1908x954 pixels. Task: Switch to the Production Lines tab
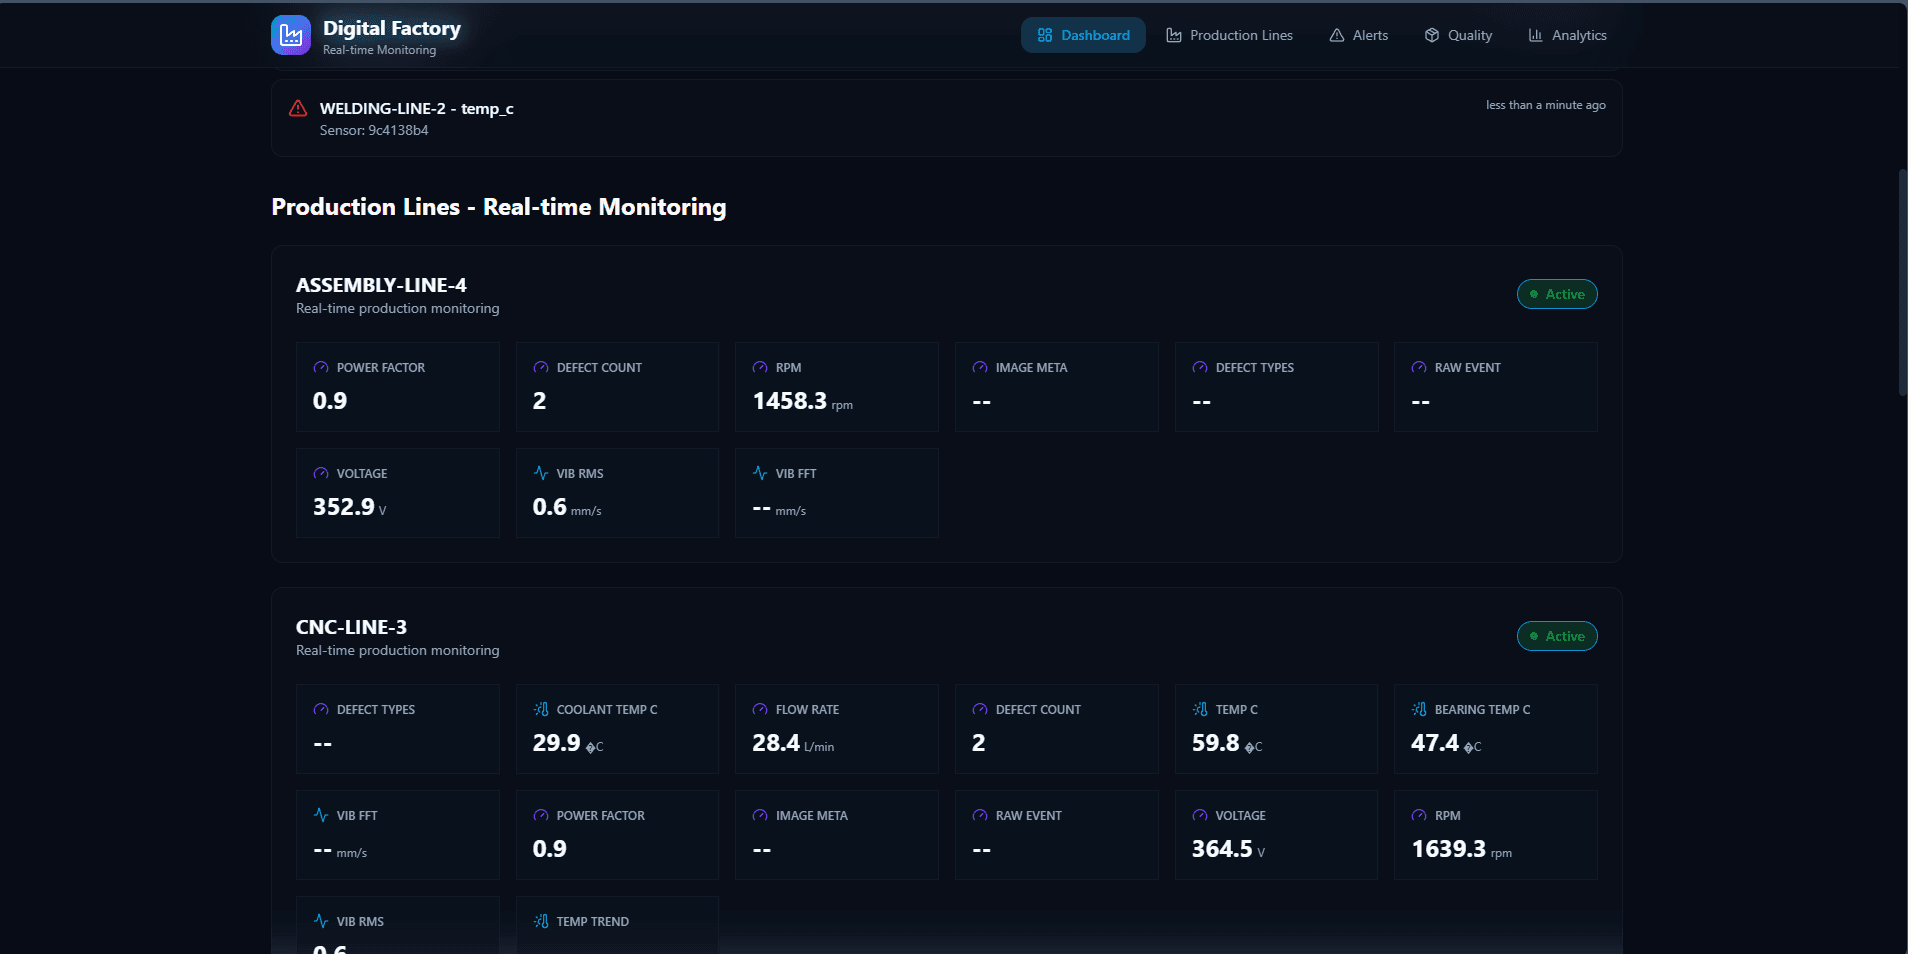tap(1229, 35)
